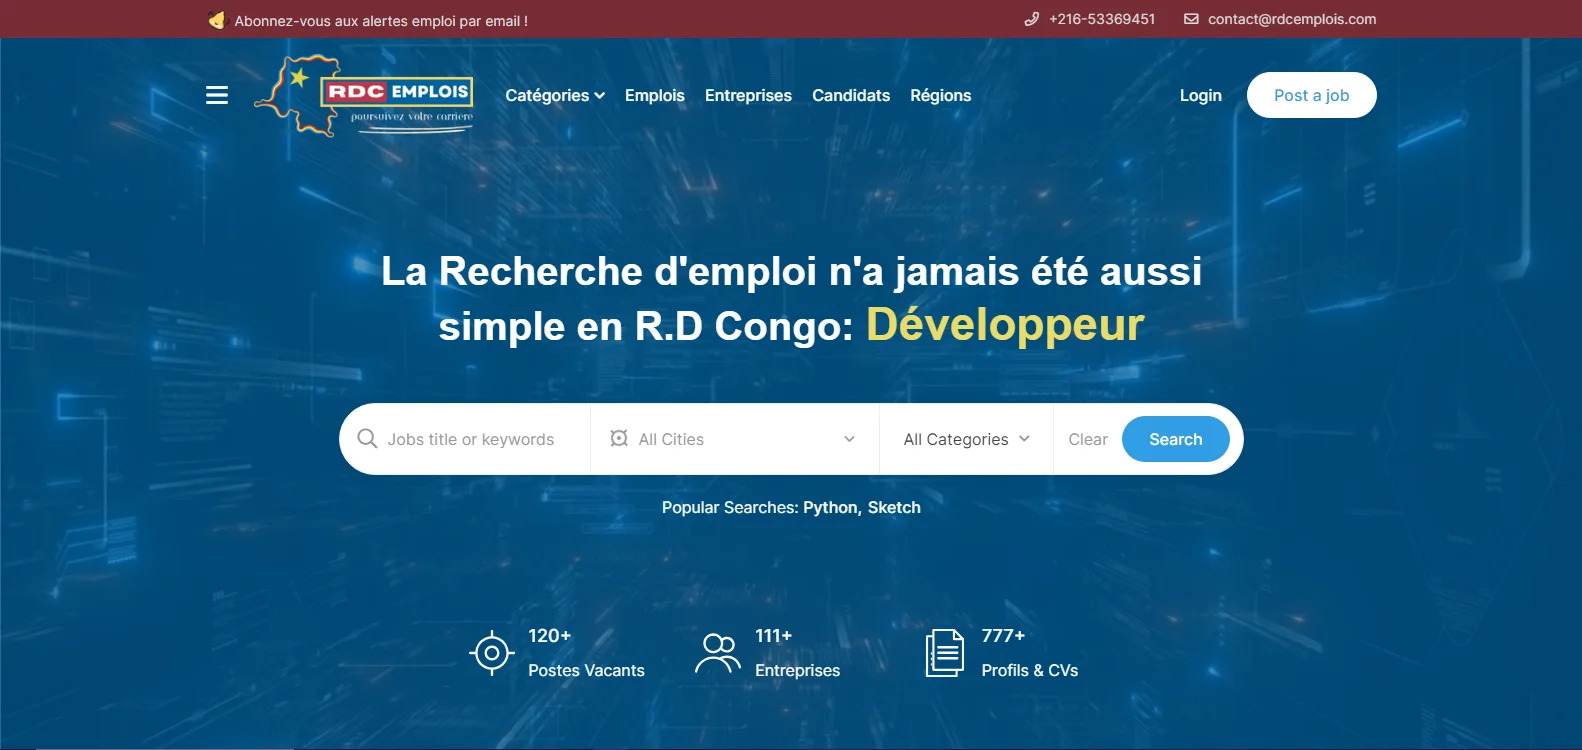
Task: Click the 111+ companies count
Action: [x=774, y=636]
